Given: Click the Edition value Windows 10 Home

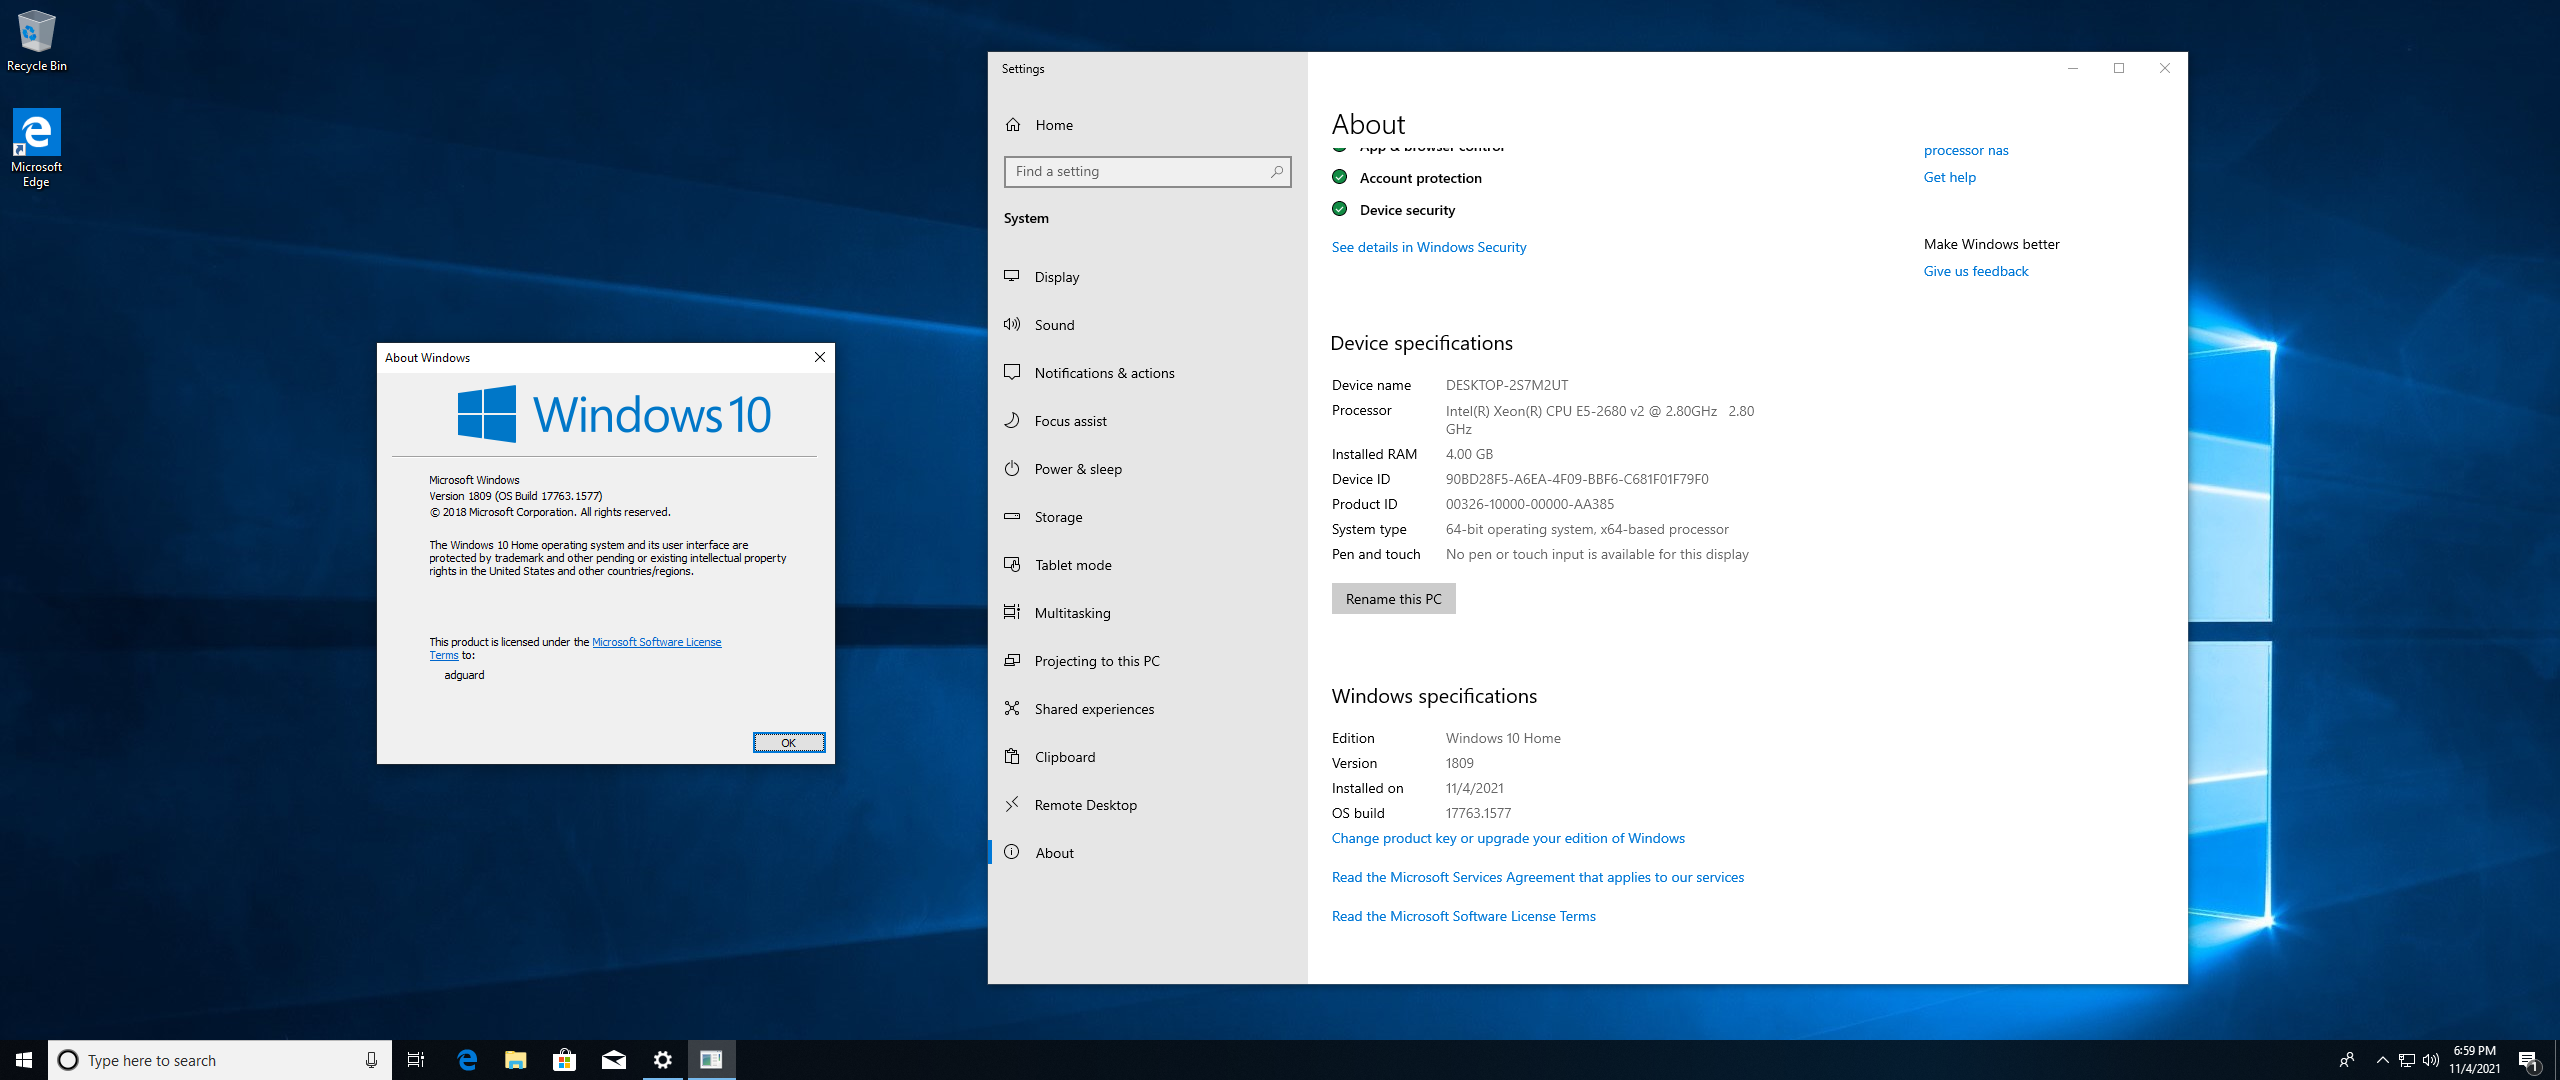Looking at the screenshot, I should click(1503, 738).
